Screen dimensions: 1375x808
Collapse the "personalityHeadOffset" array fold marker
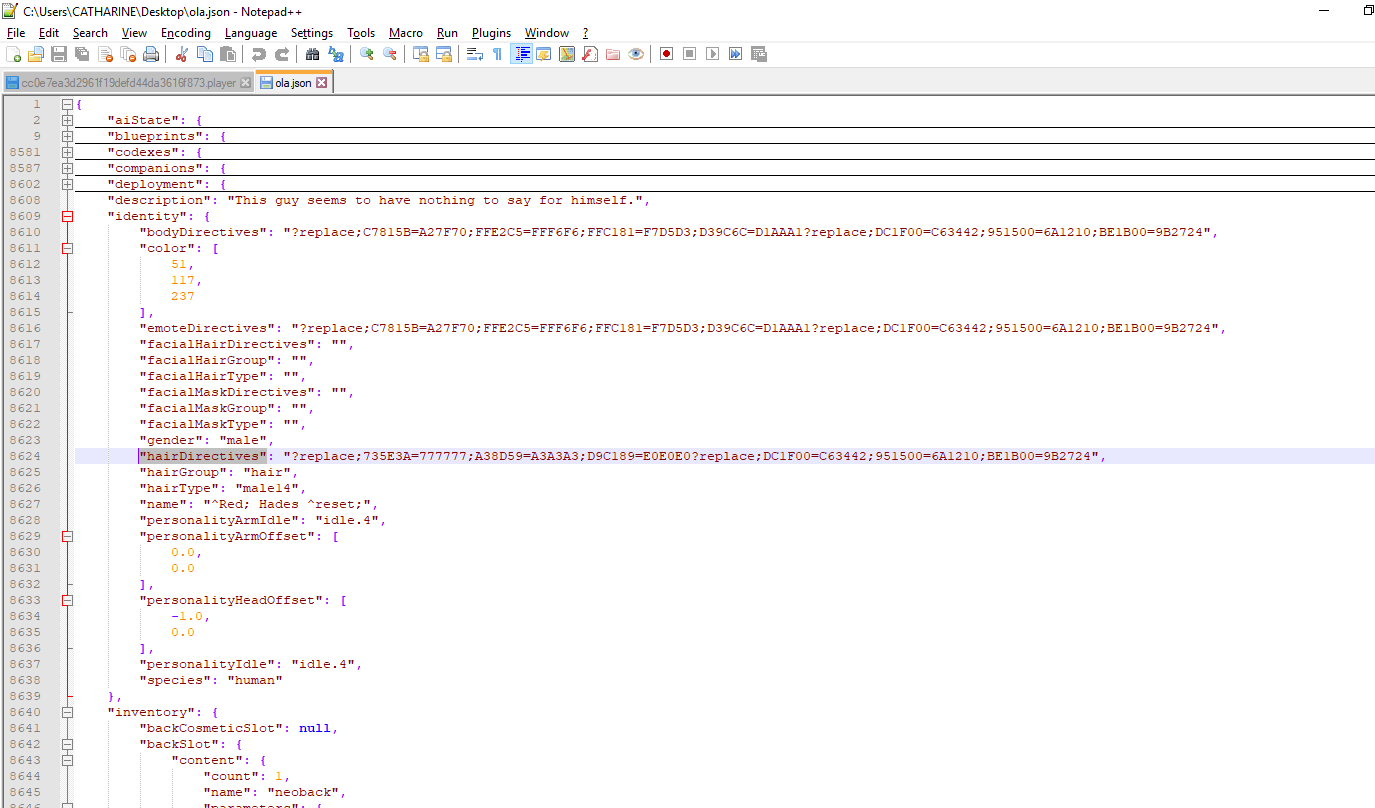click(68, 600)
